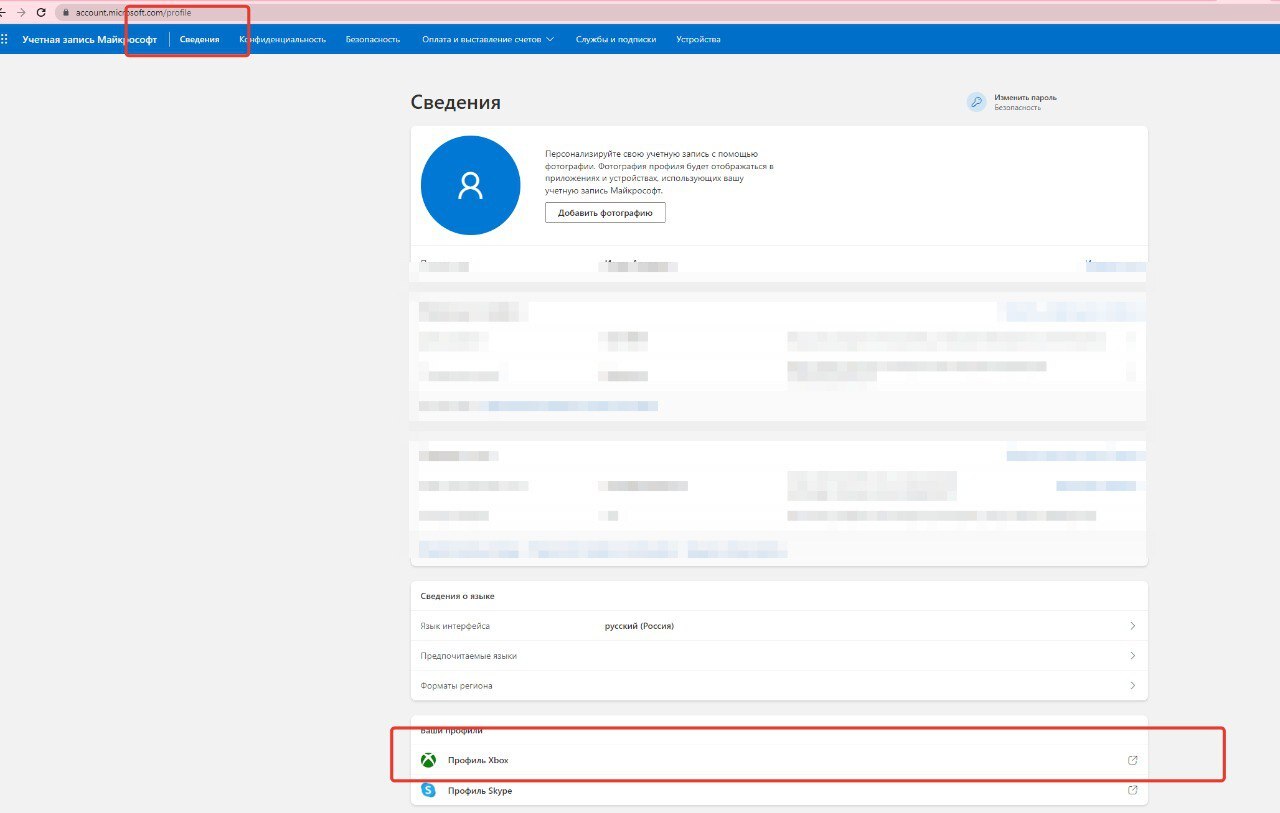Open external link icon for Xbox profile
This screenshot has height=813, width=1280.
click(x=1132, y=760)
